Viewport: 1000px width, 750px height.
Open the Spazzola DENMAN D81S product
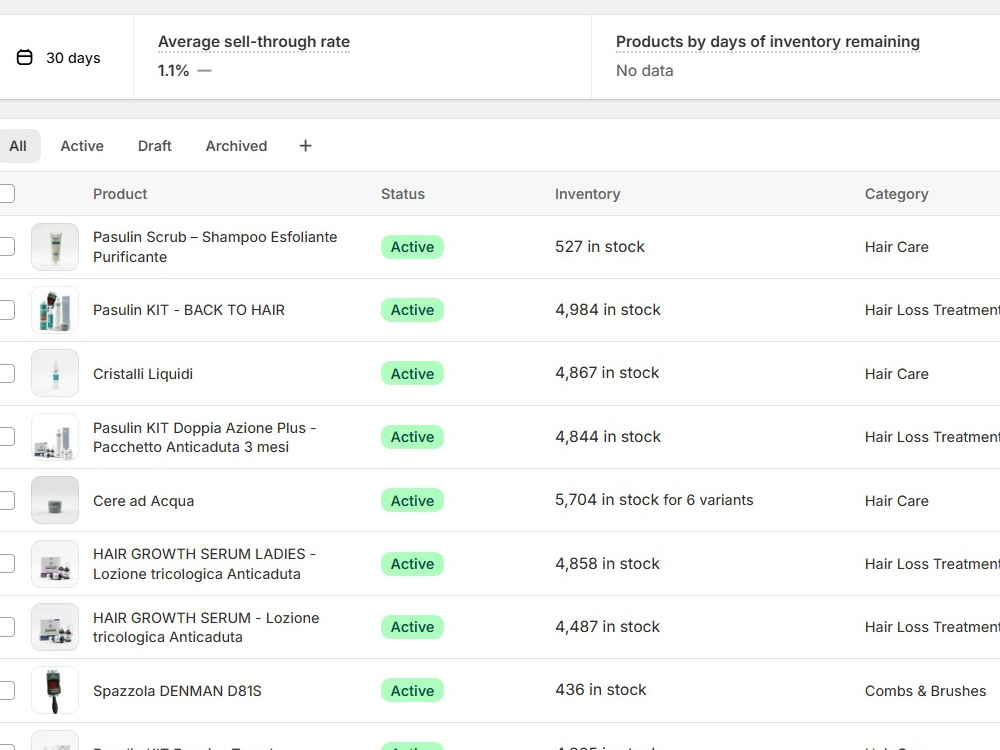click(x=177, y=691)
